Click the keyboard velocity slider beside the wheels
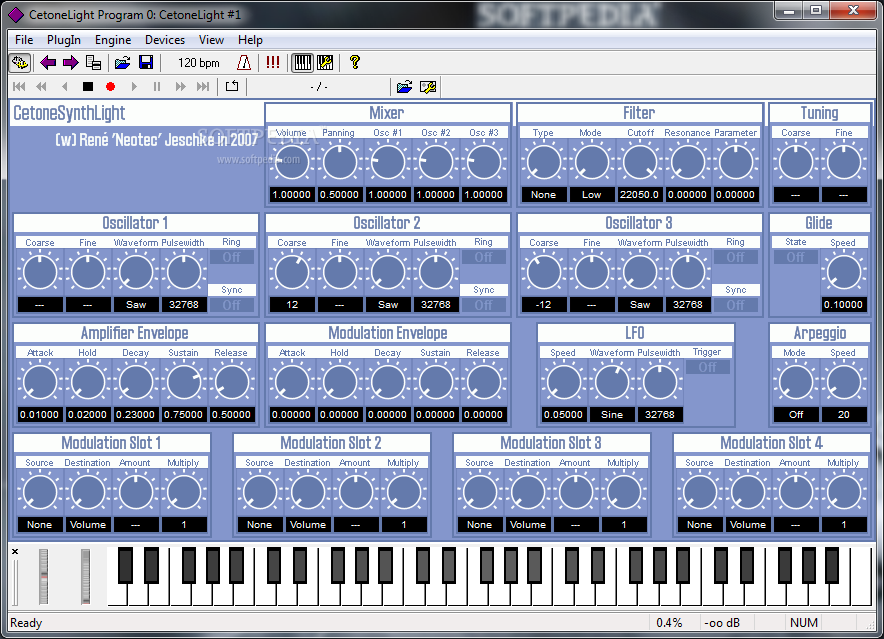This screenshot has width=884, height=639. 15,583
